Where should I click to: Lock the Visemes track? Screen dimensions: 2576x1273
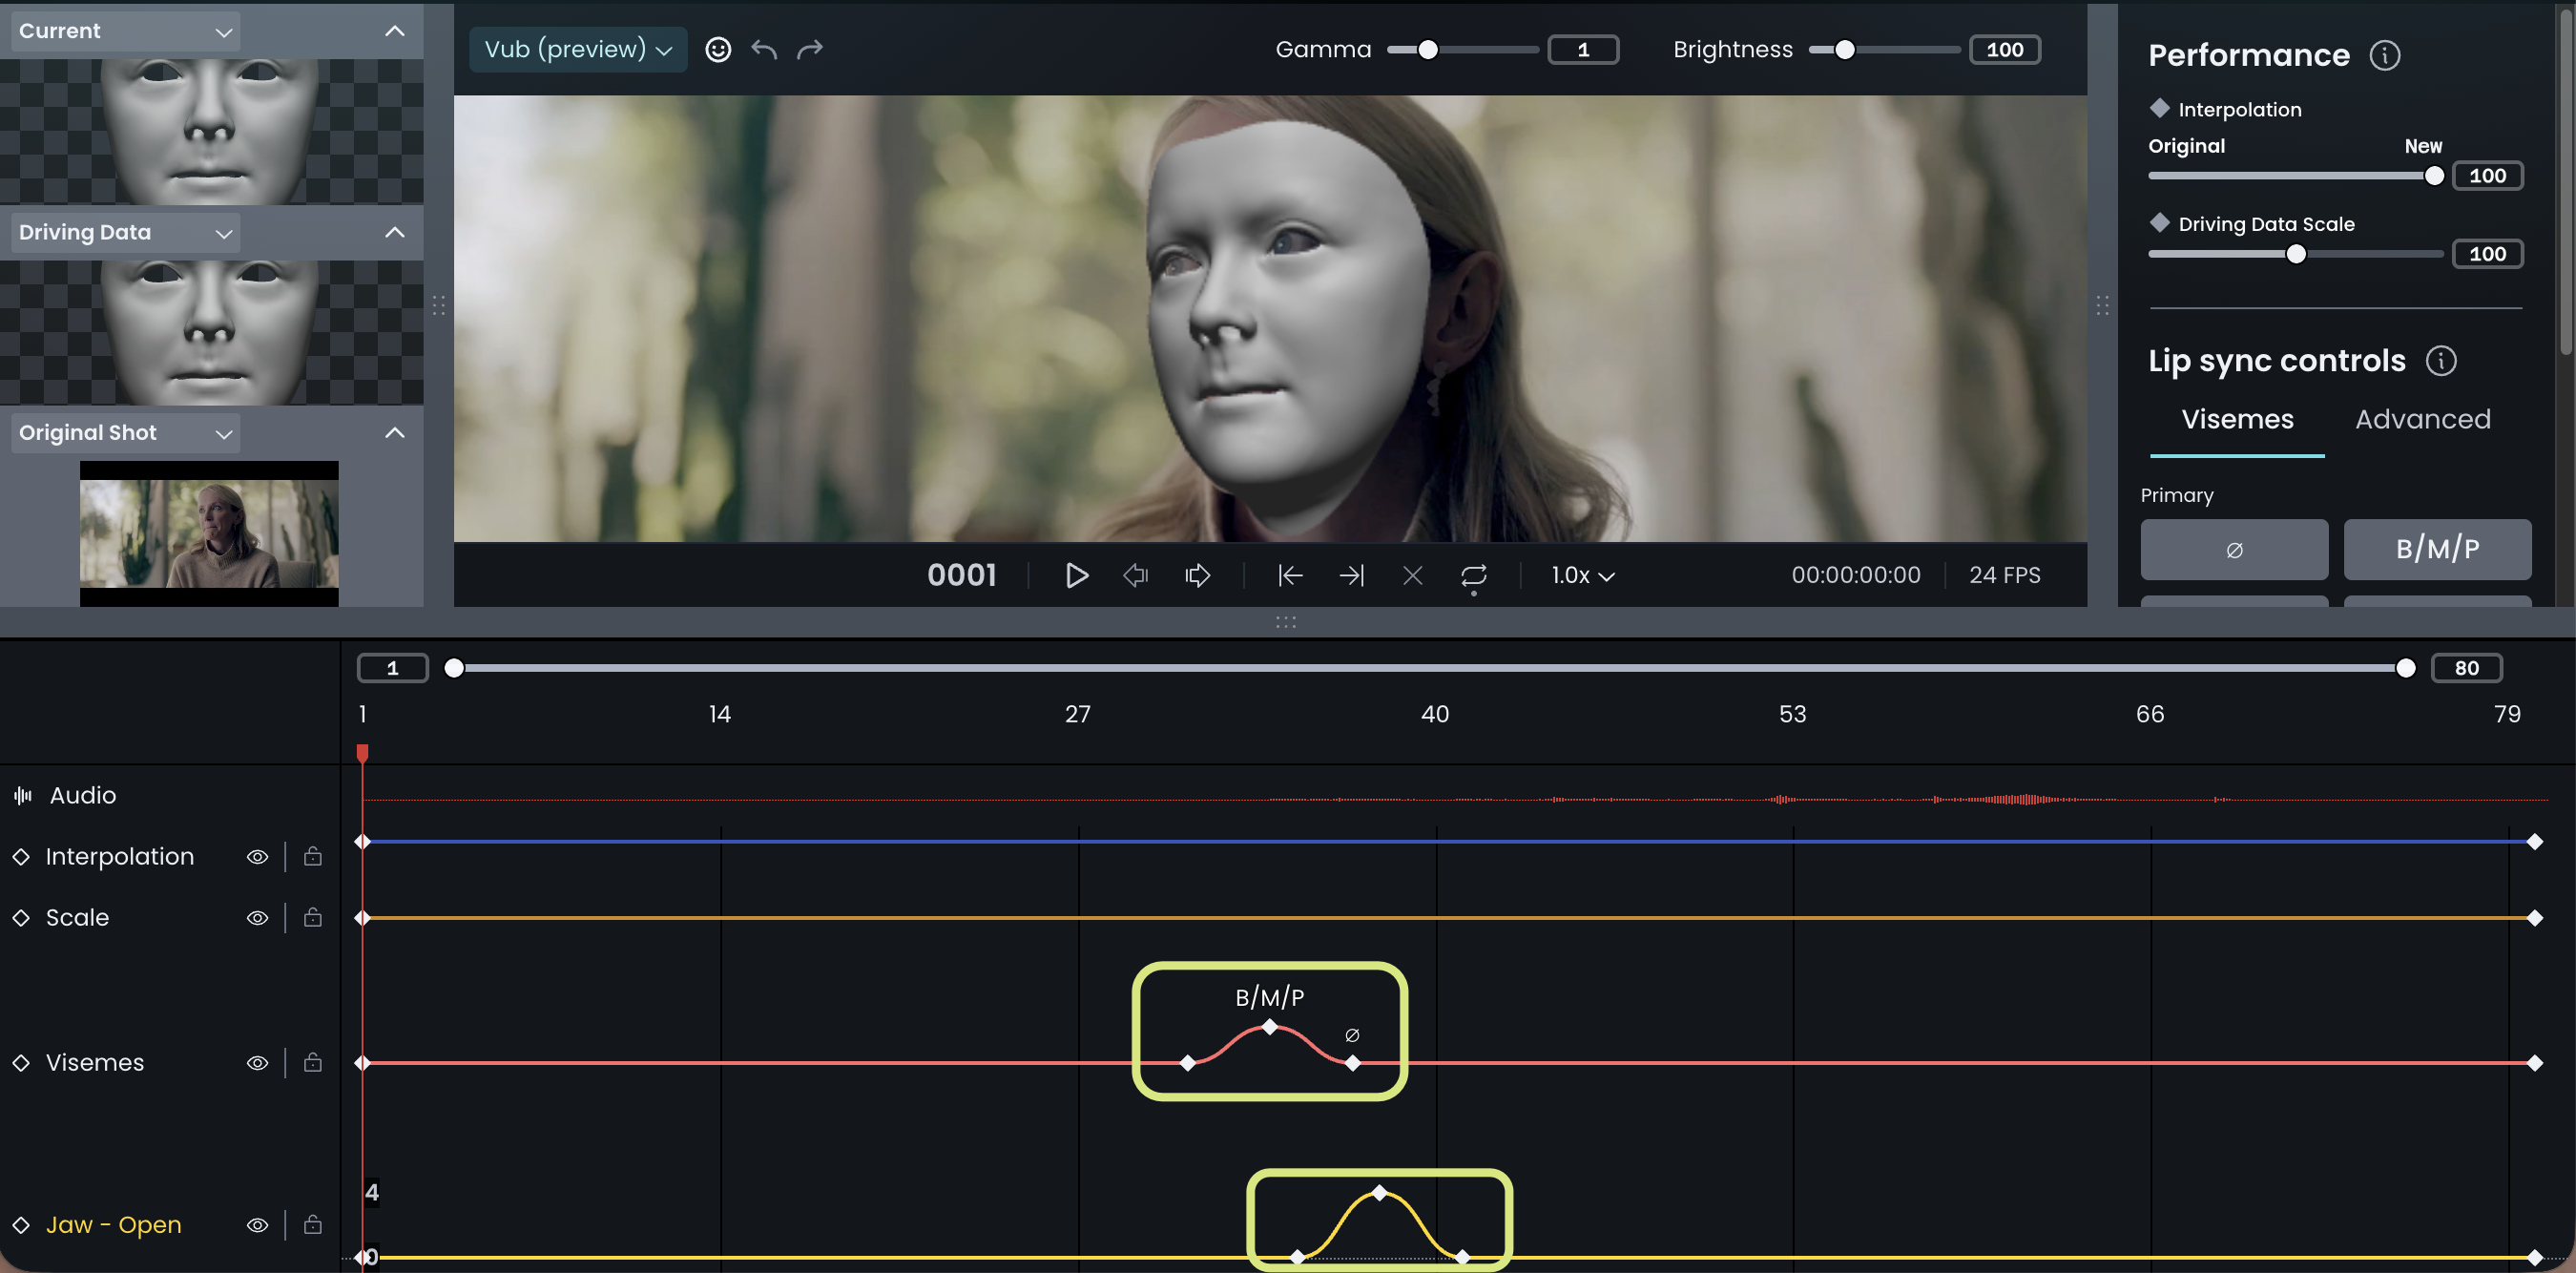[313, 1062]
